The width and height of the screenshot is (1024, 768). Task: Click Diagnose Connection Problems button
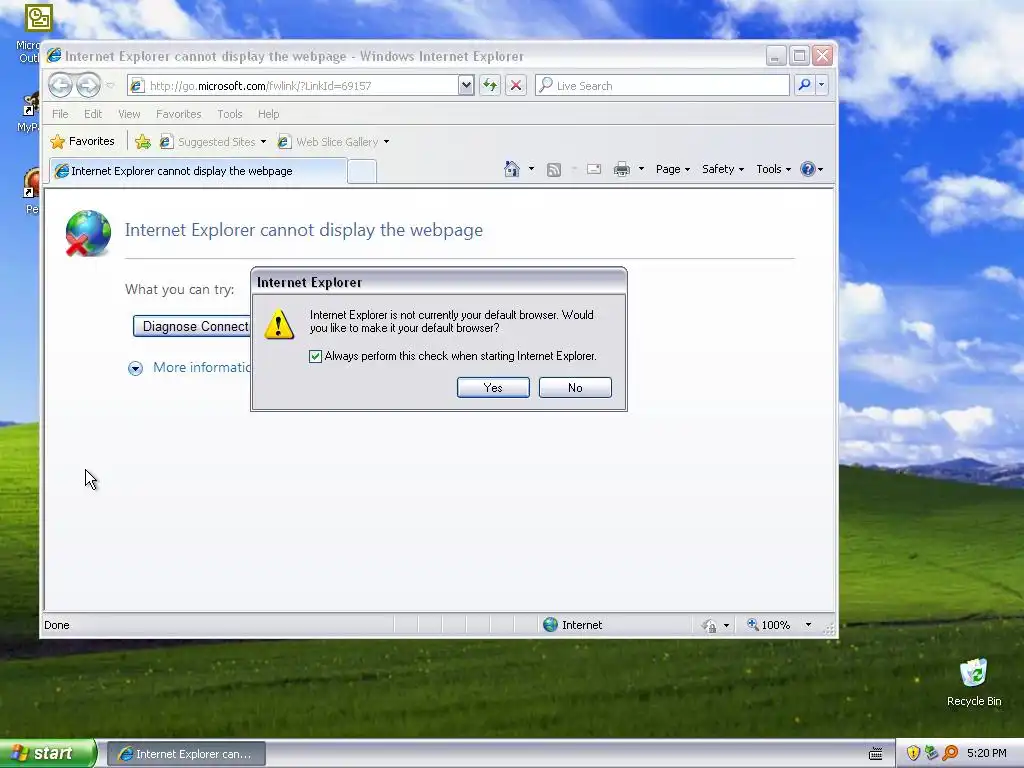pyautogui.click(x=192, y=327)
